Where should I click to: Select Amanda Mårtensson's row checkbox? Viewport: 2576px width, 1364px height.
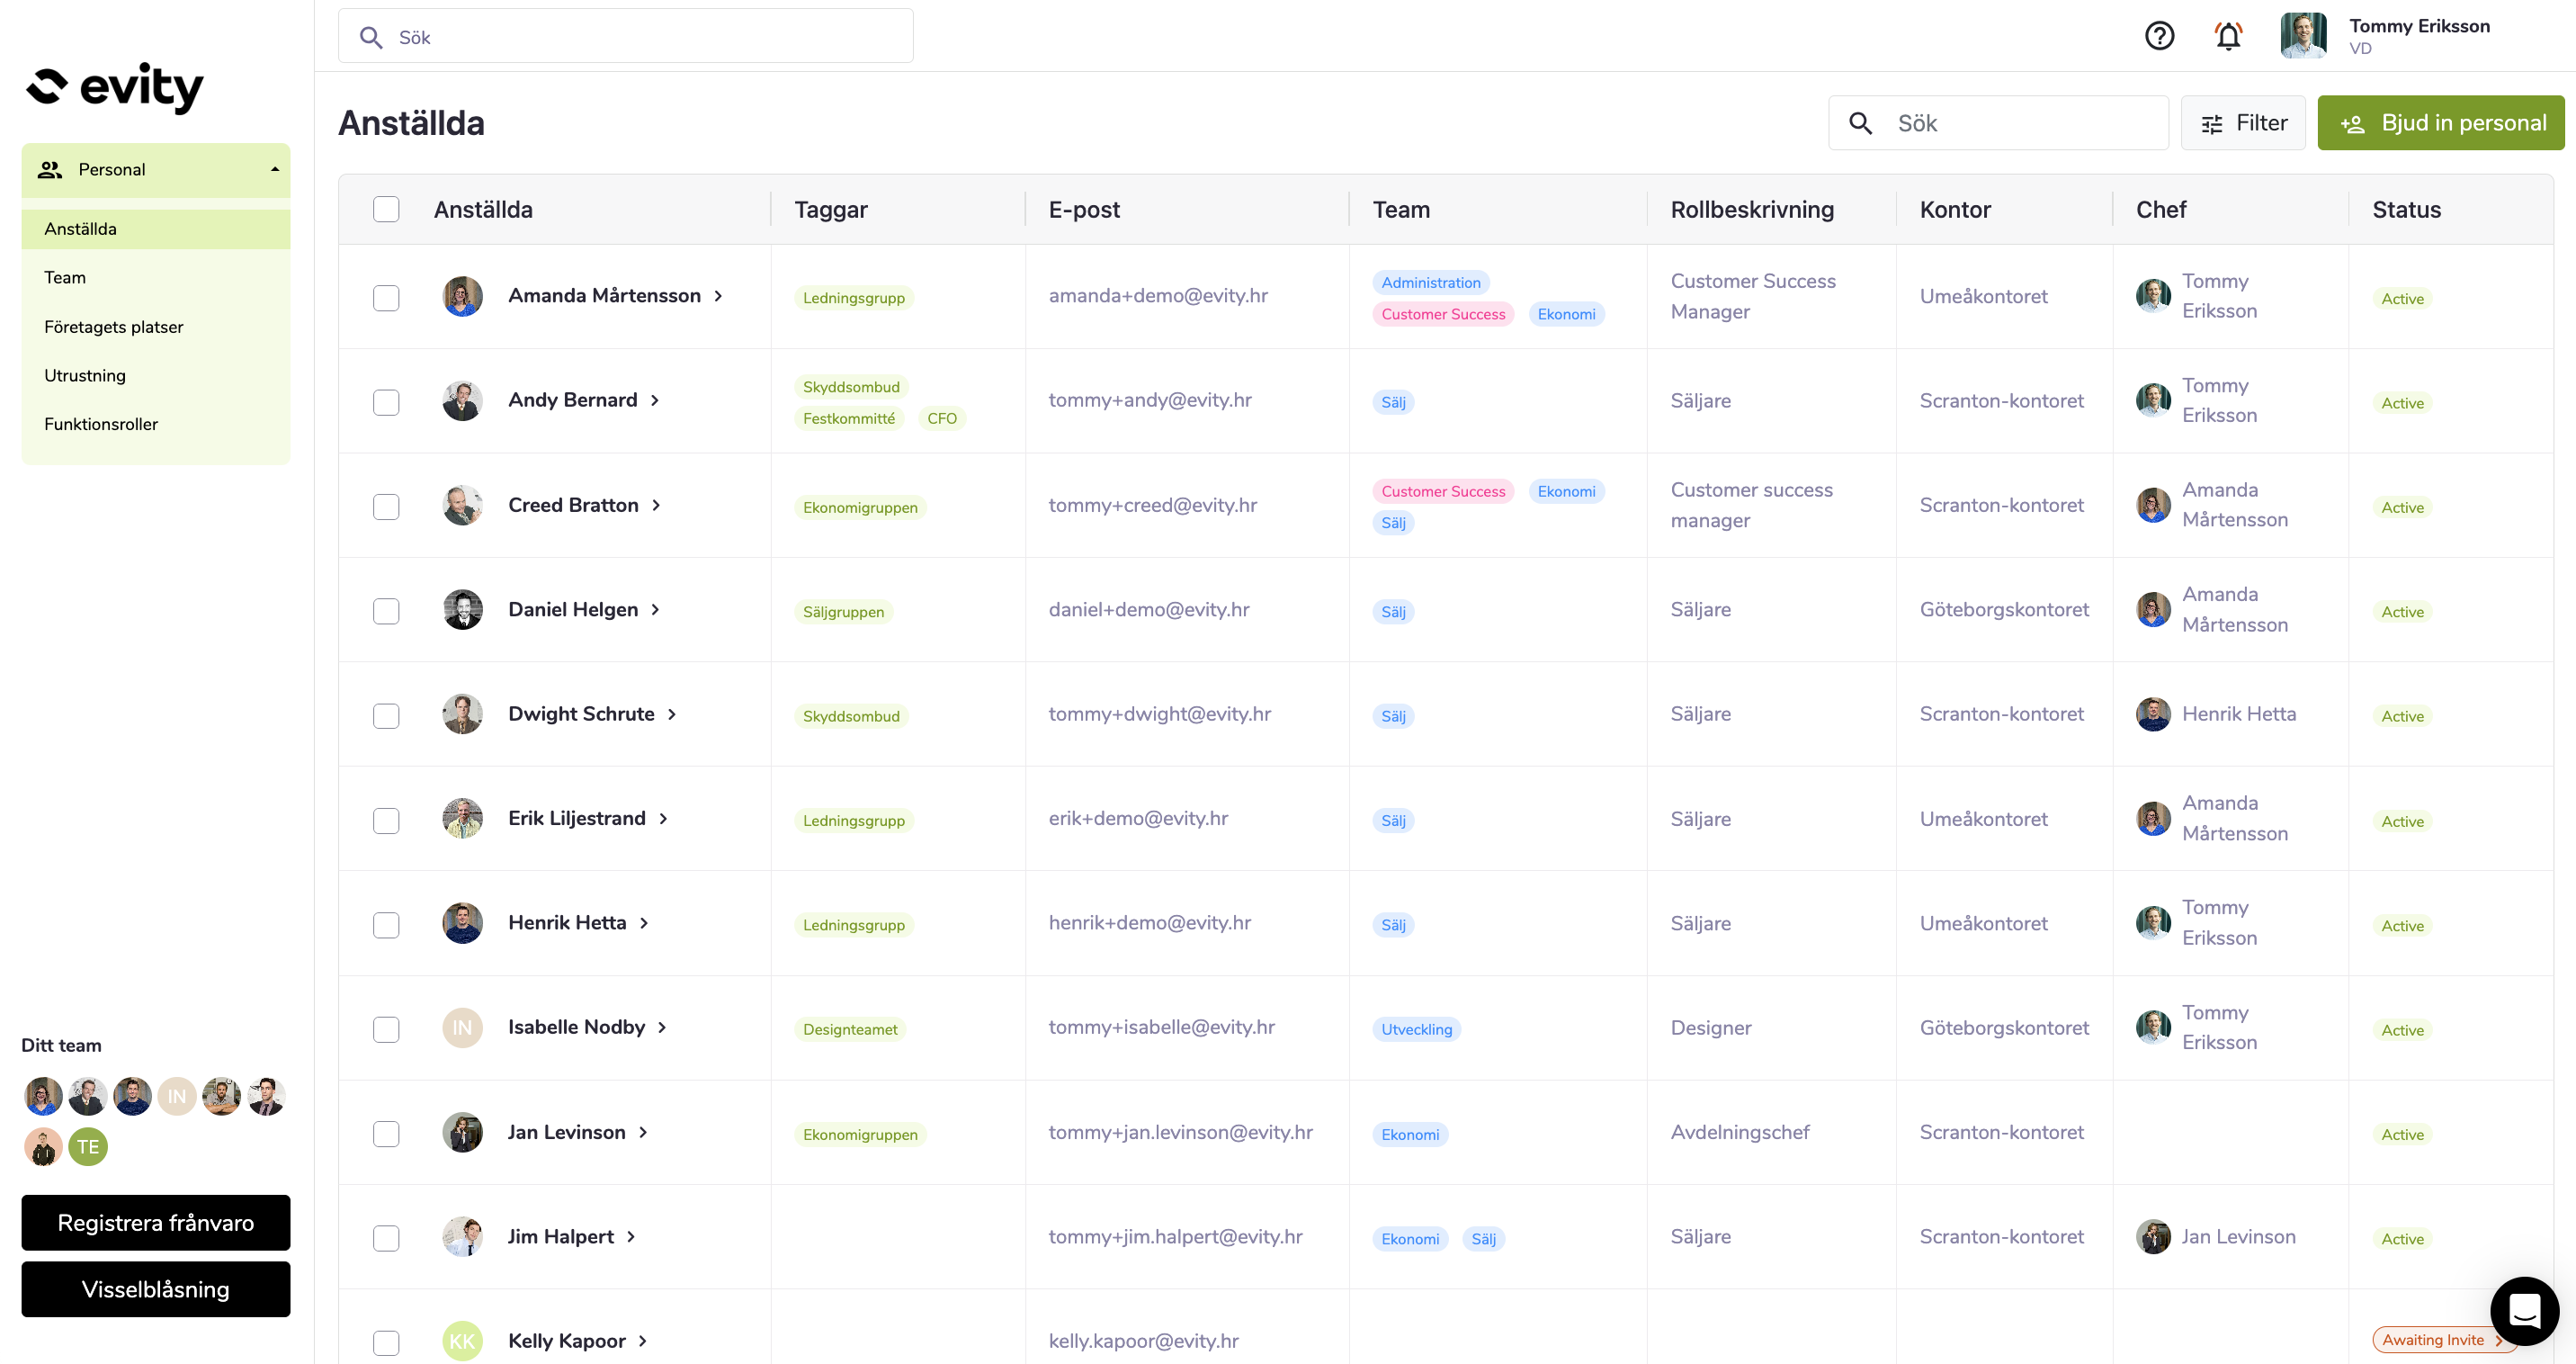(x=386, y=297)
